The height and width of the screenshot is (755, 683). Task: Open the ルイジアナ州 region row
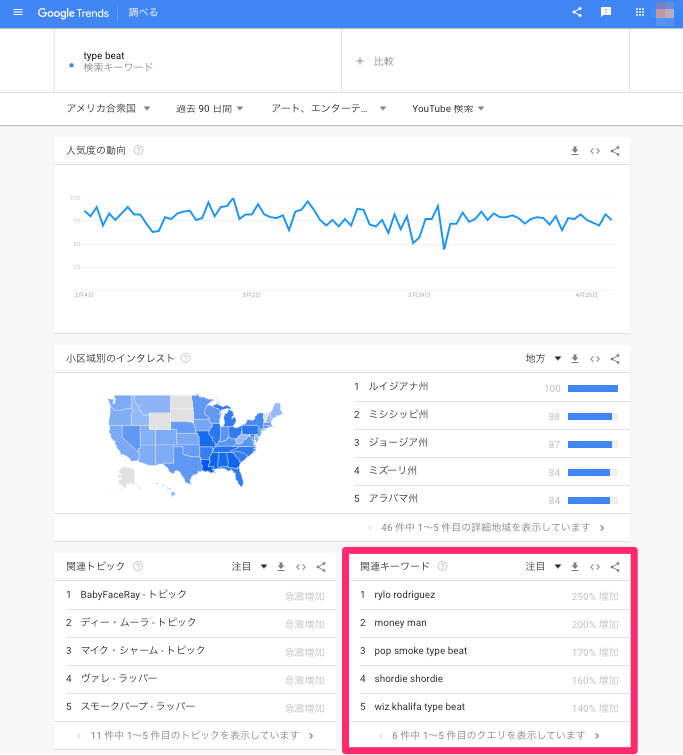398,387
